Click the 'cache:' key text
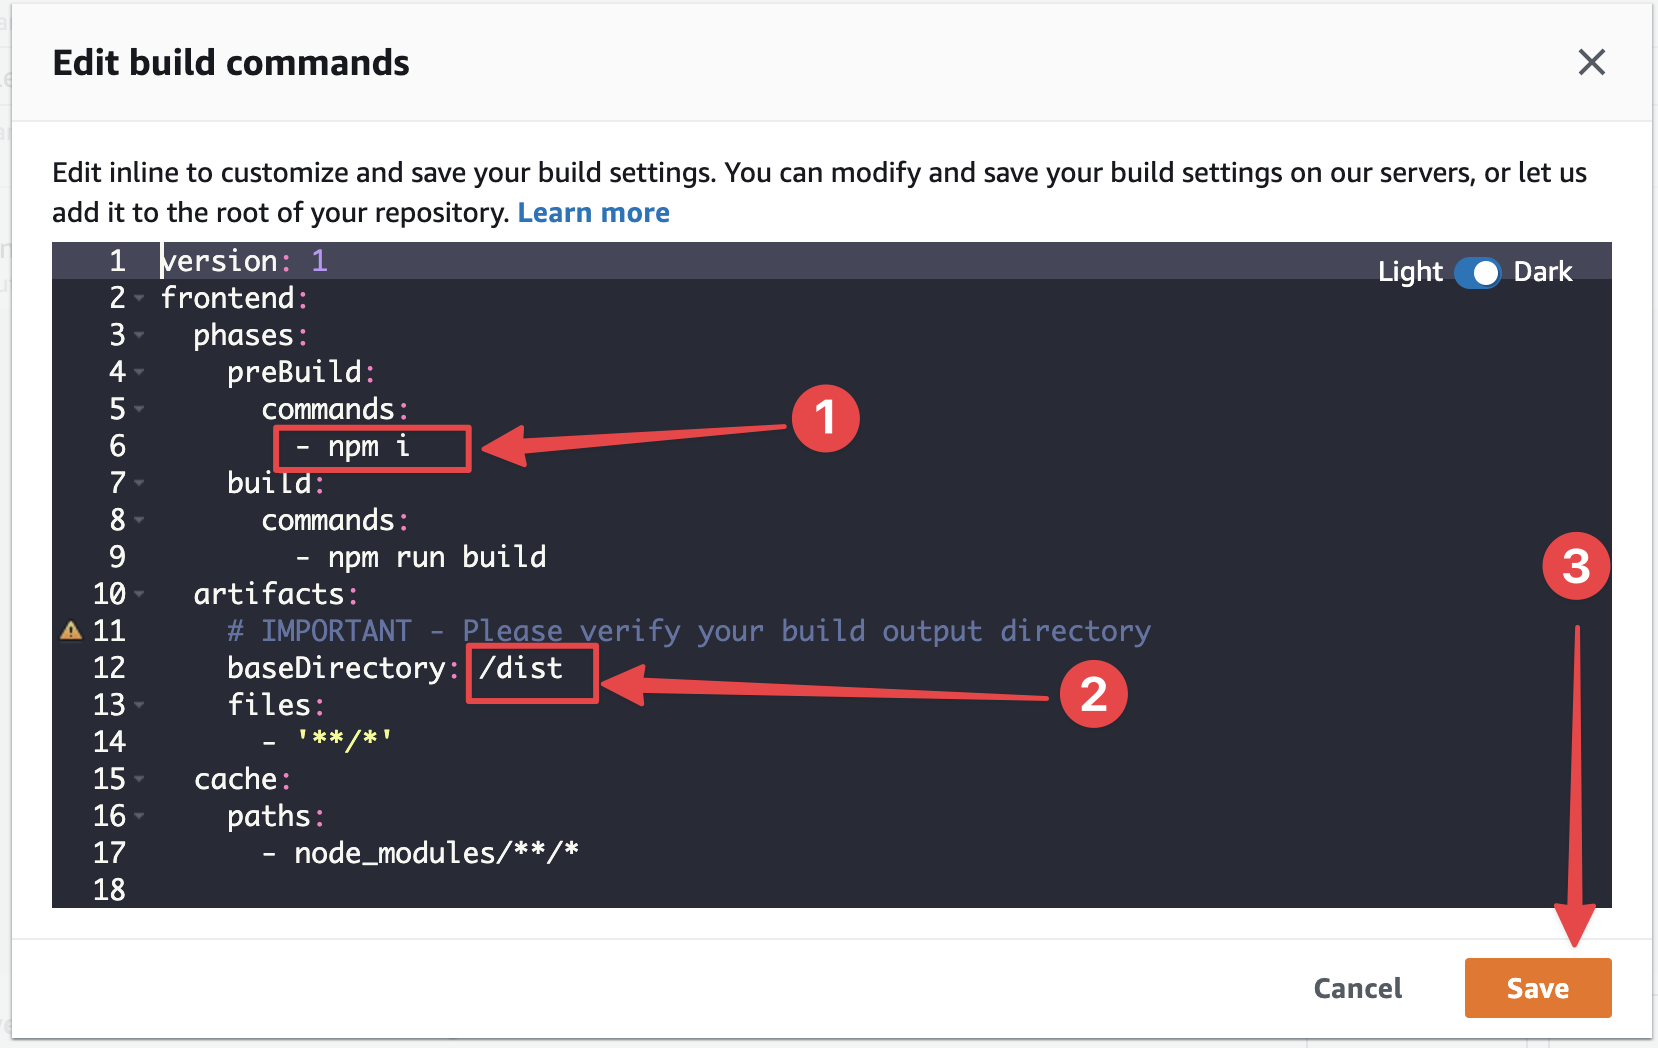The height and width of the screenshot is (1048, 1658). pyautogui.click(x=242, y=779)
